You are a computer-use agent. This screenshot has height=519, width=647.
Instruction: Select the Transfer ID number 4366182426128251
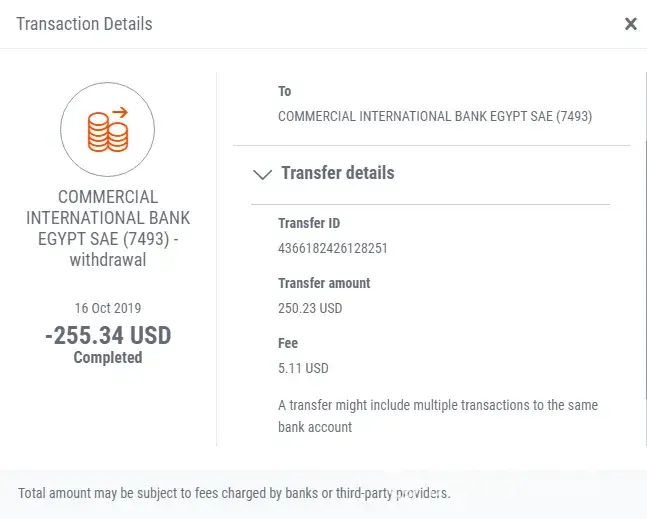click(332, 248)
